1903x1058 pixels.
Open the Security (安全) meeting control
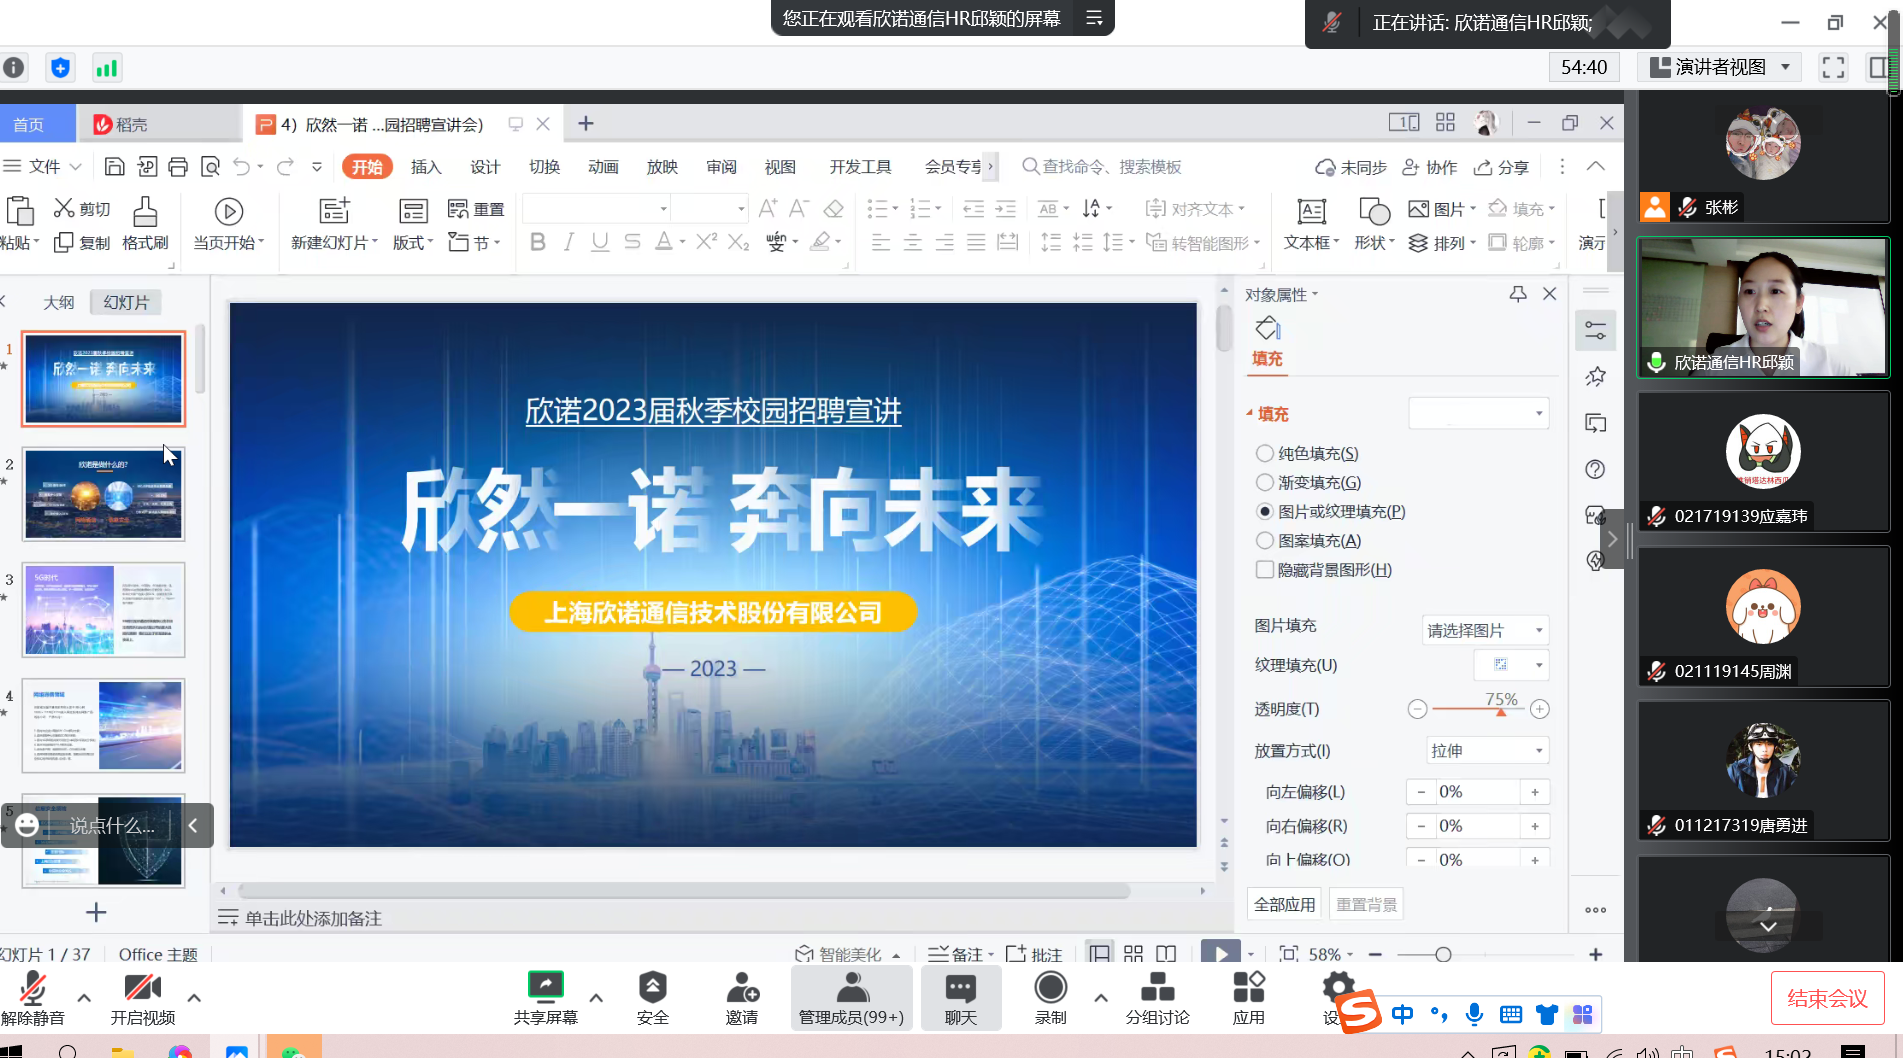point(652,998)
